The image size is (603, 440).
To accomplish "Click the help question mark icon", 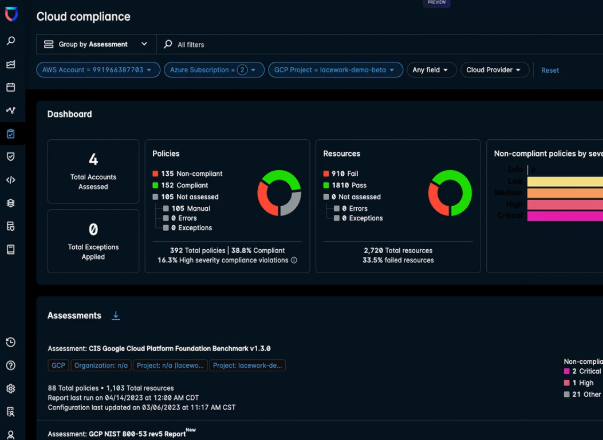I will (x=11, y=366).
